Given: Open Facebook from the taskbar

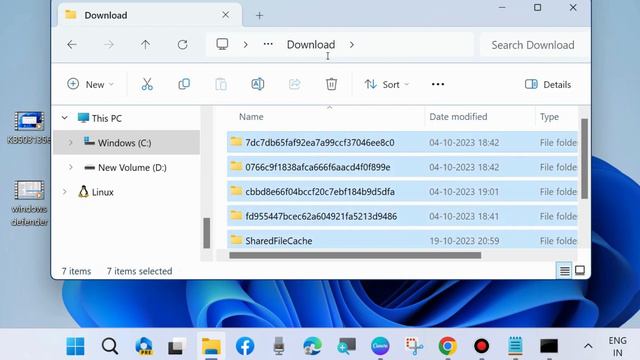Looking at the screenshot, I should (245, 346).
